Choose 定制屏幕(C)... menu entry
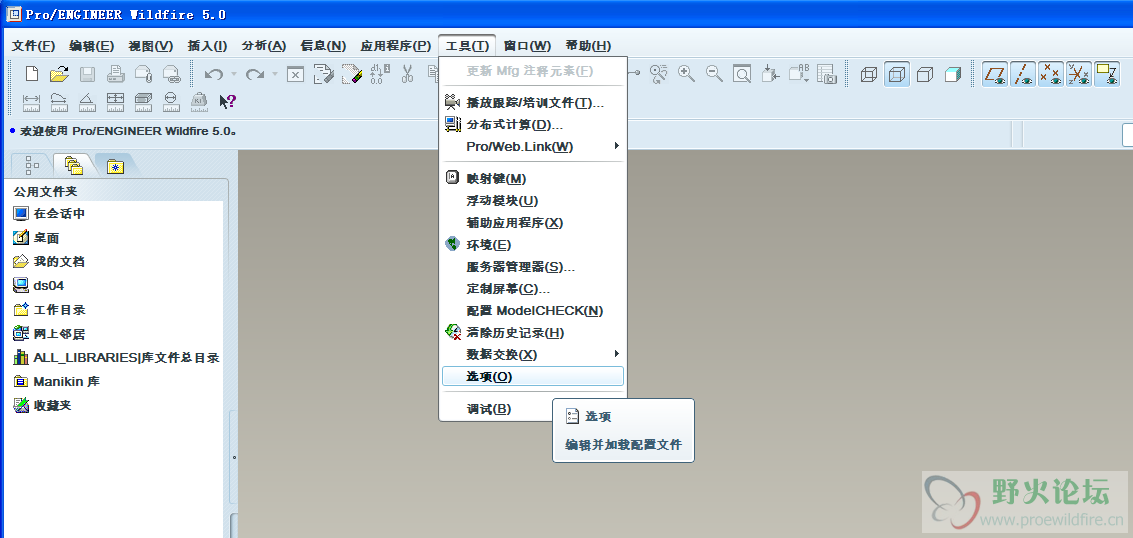The image size is (1133, 538). [x=532, y=289]
